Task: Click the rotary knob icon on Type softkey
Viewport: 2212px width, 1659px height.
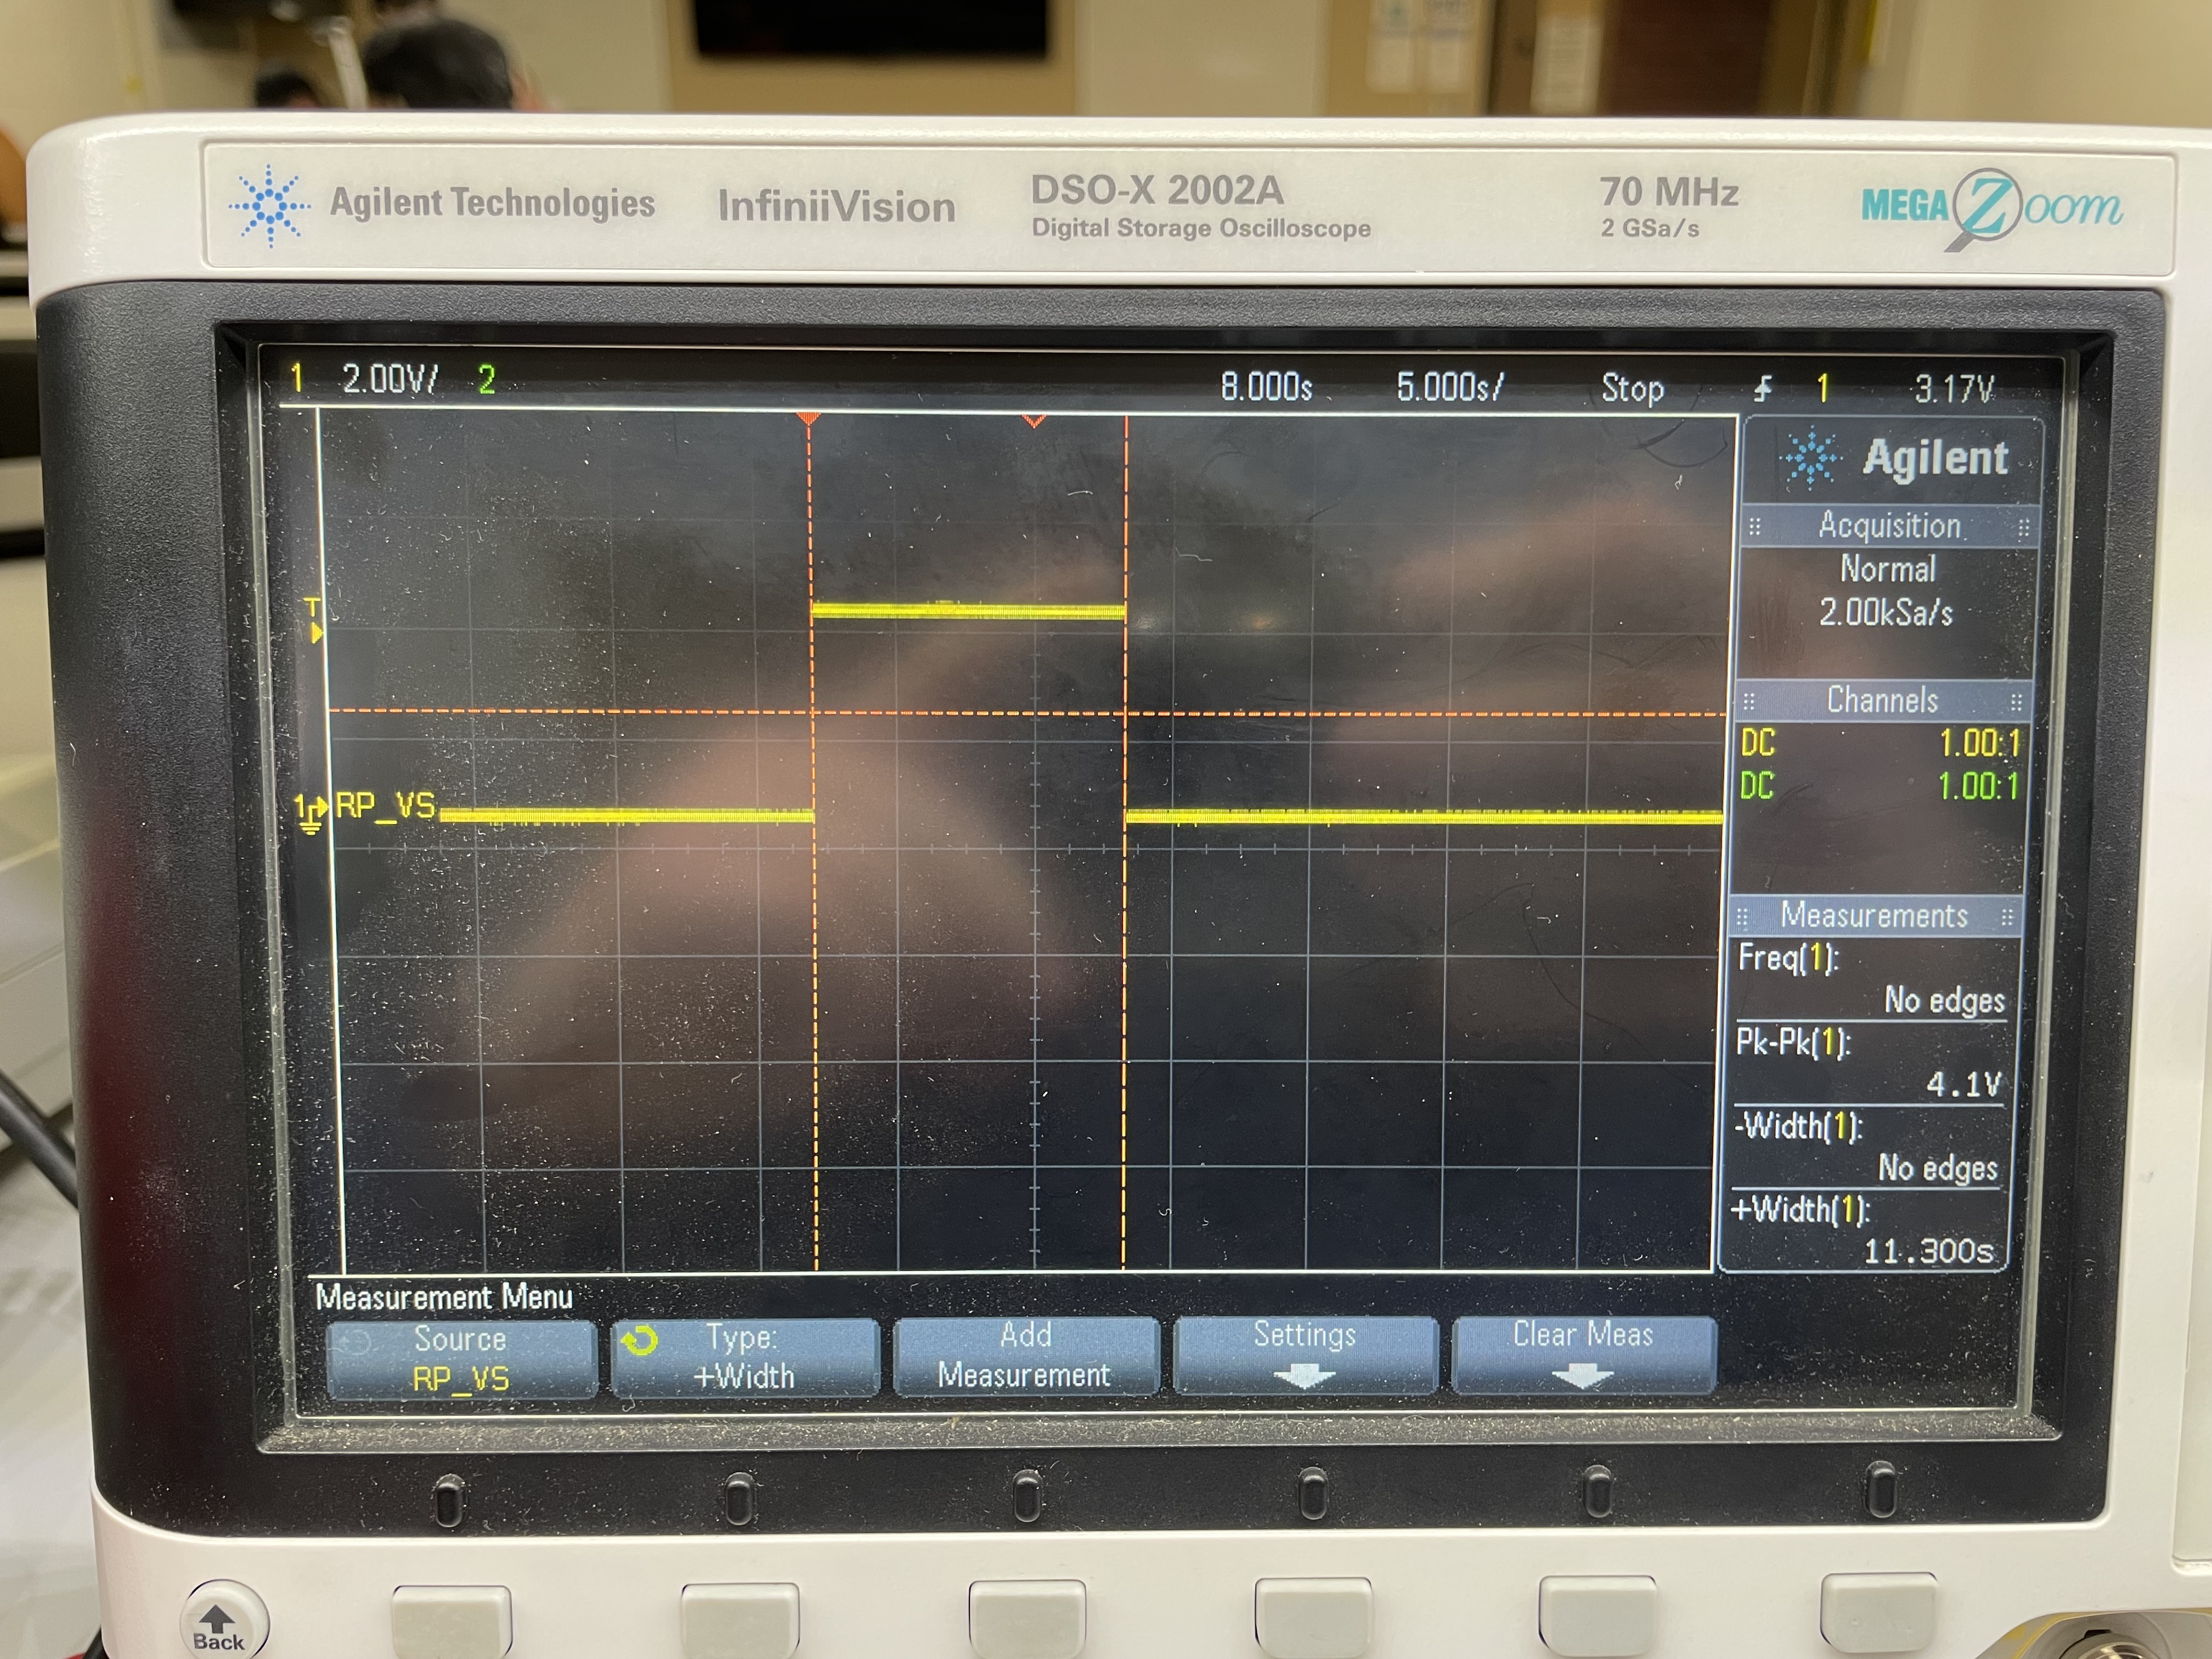Action: tap(639, 1340)
